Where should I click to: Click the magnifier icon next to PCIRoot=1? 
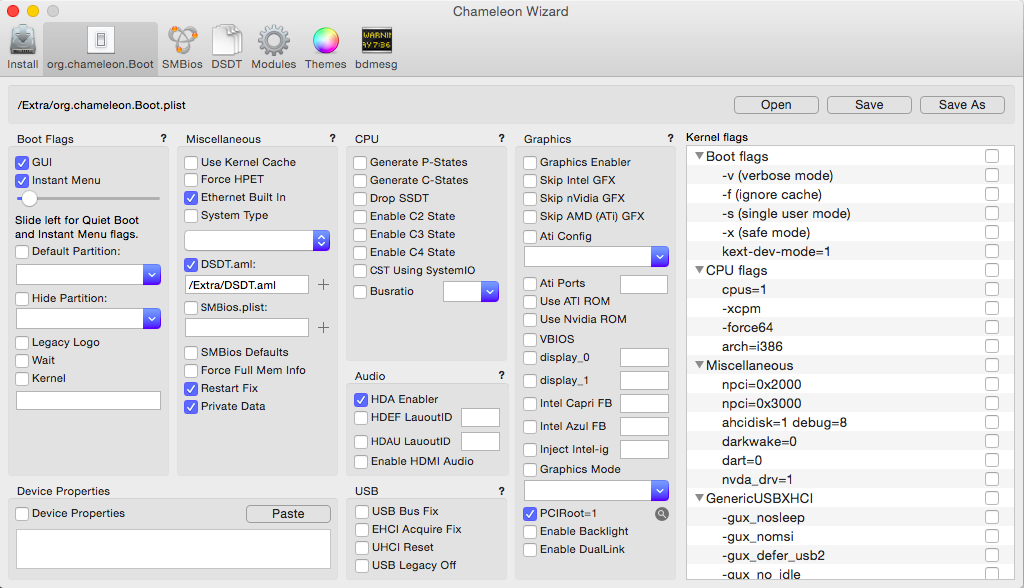pos(661,514)
